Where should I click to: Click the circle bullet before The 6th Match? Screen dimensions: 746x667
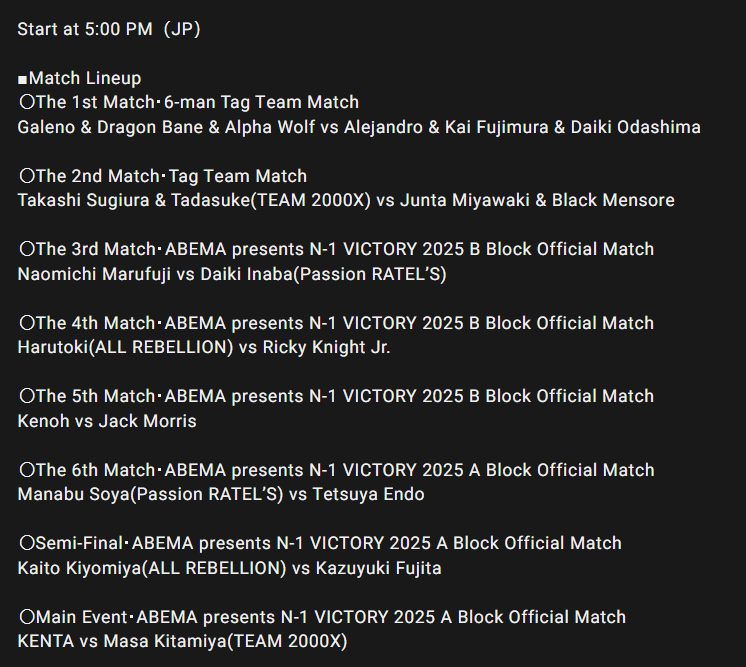[x=27, y=470]
